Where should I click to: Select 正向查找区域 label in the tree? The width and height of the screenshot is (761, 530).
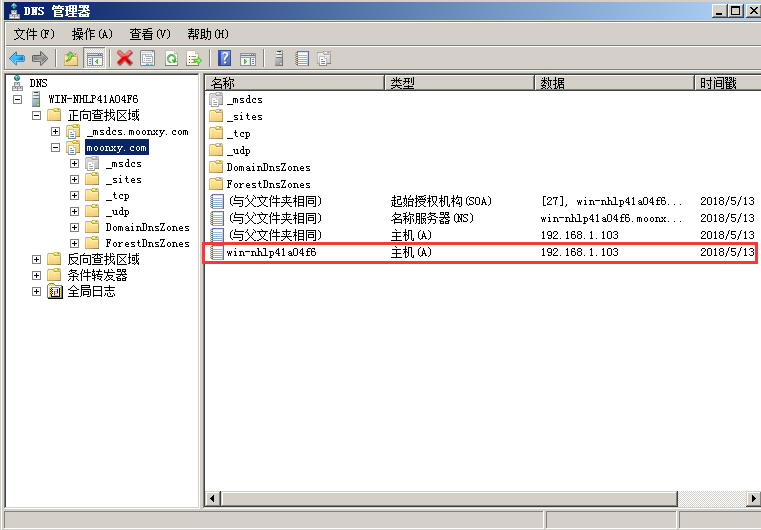pyautogui.click(x=103, y=115)
